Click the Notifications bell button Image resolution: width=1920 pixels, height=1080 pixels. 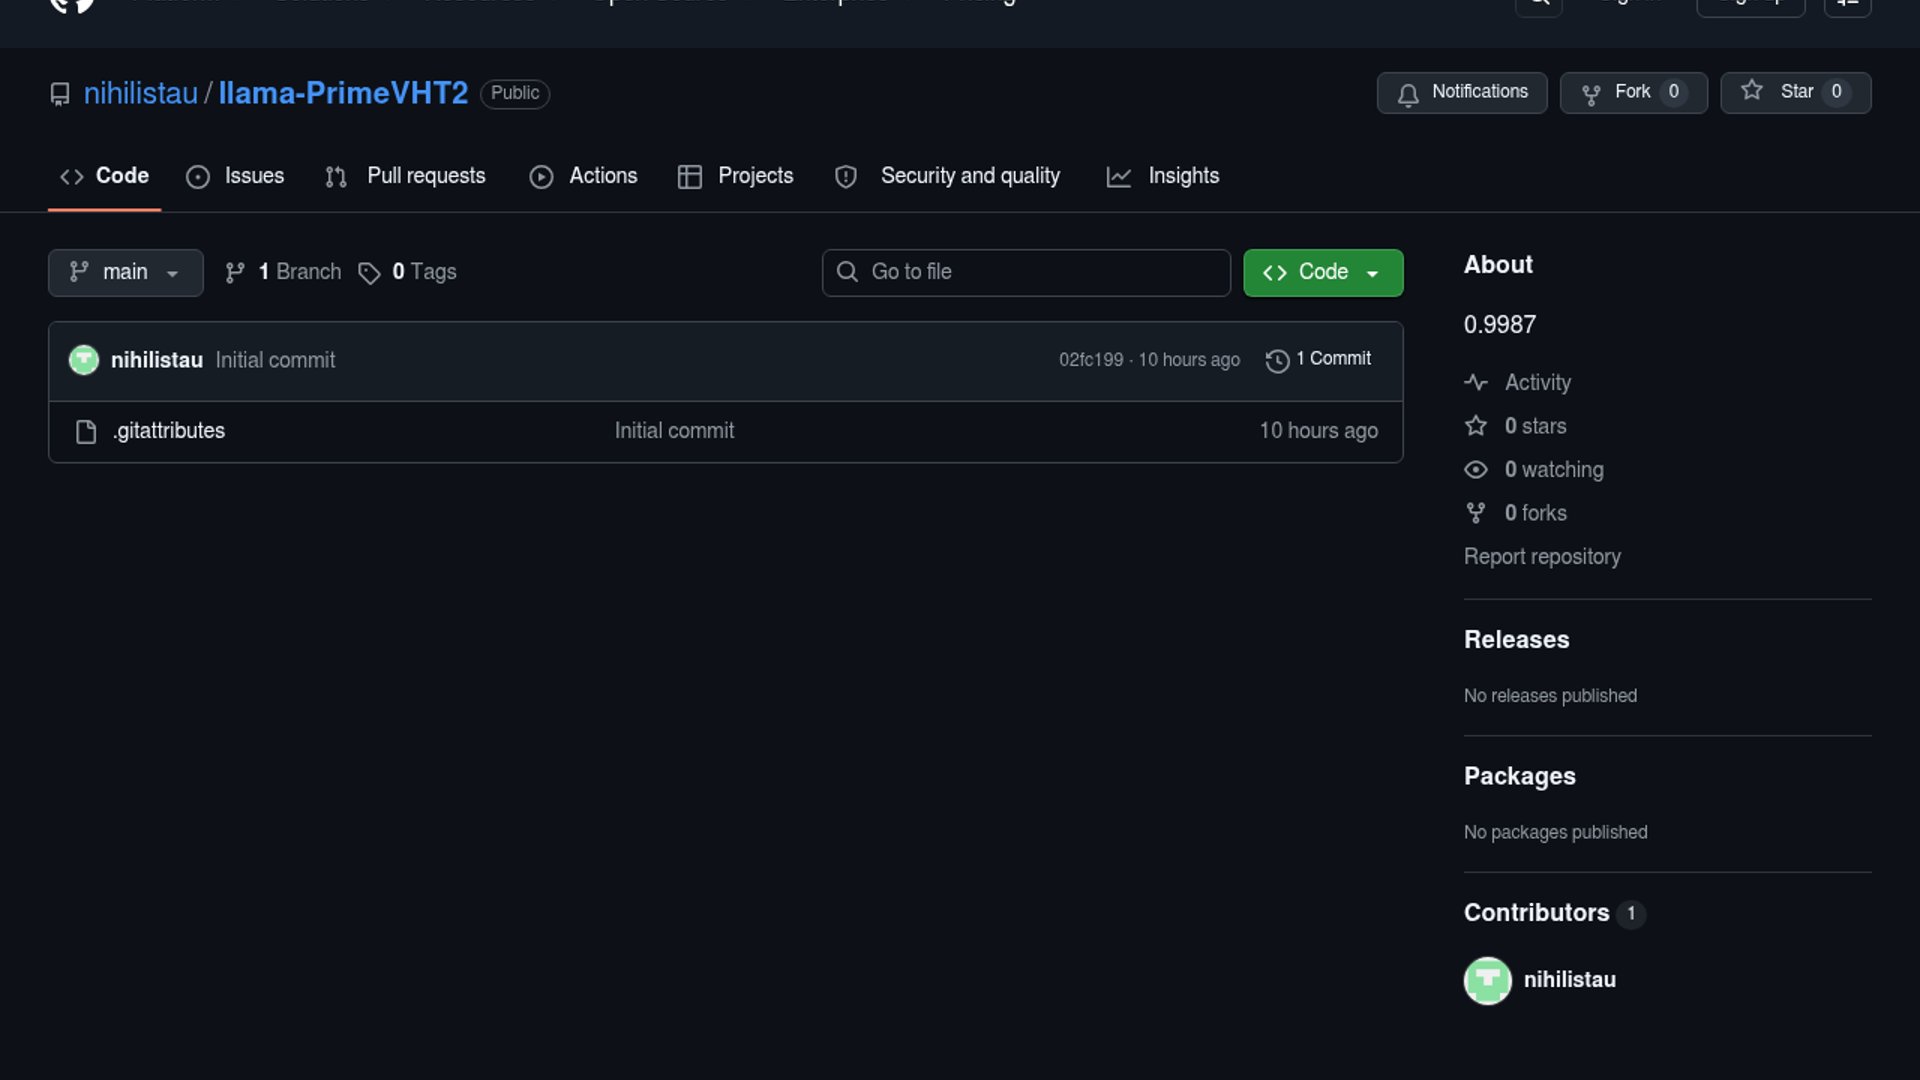click(1461, 93)
